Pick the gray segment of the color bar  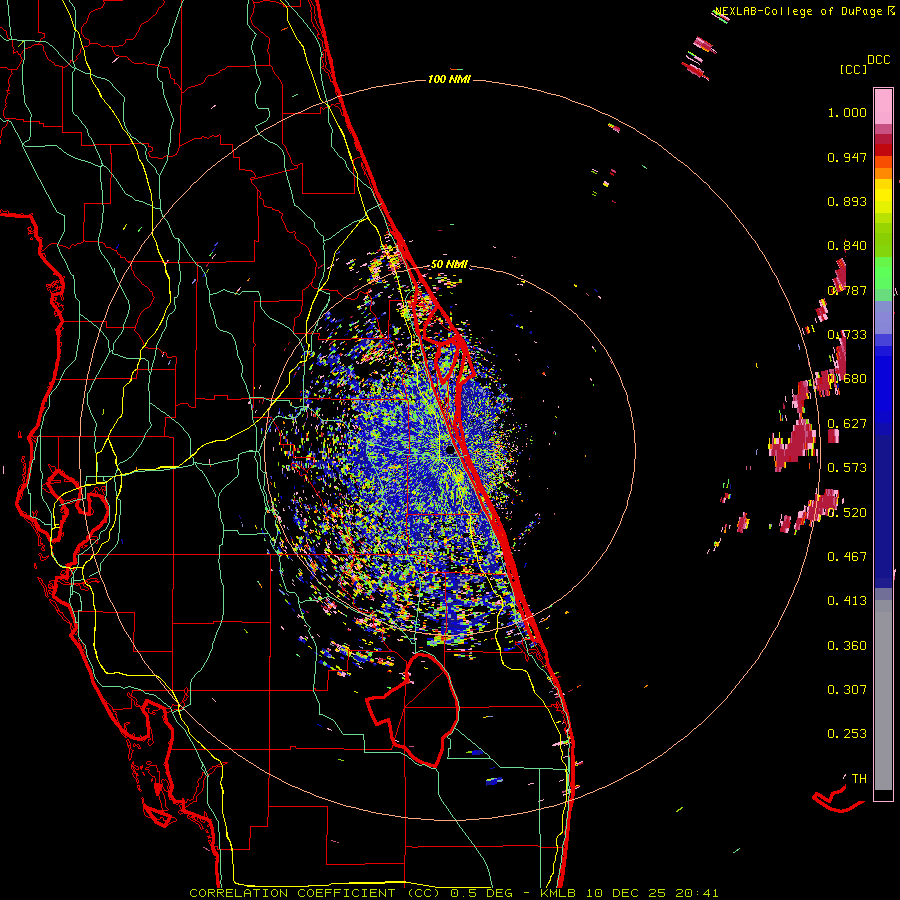pos(883,695)
